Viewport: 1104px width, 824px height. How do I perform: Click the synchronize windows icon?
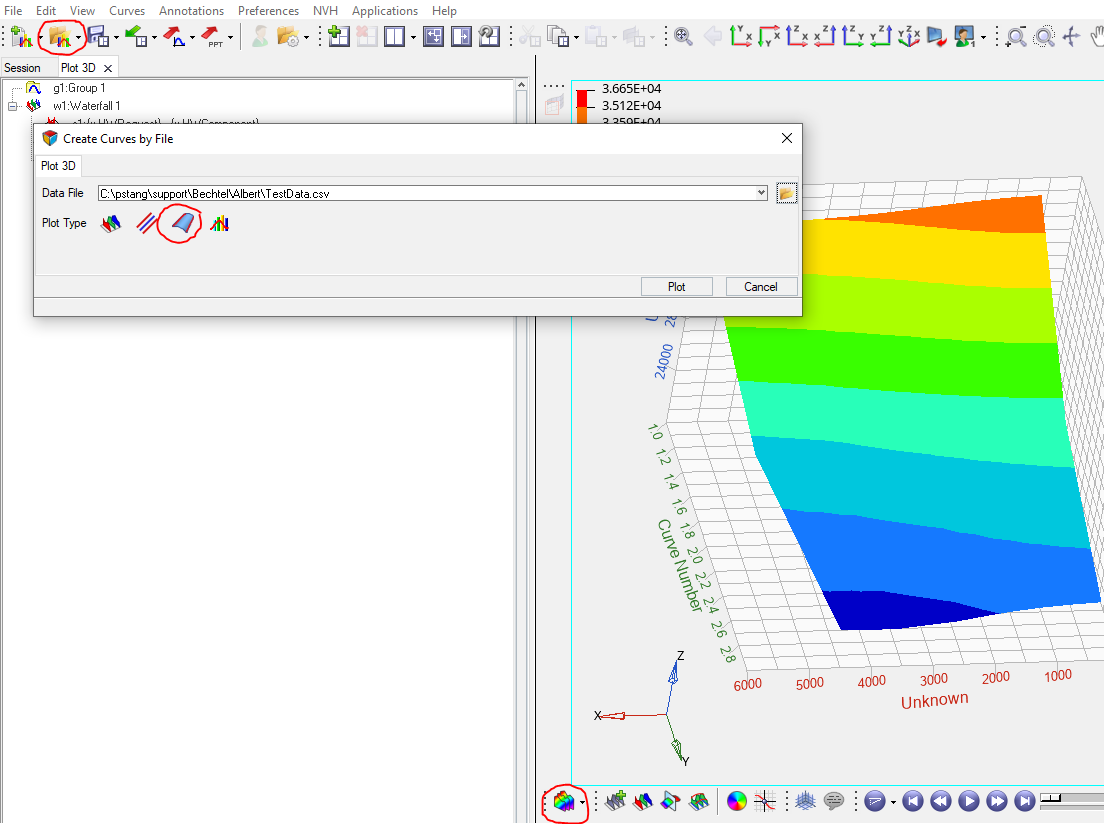coord(489,36)
